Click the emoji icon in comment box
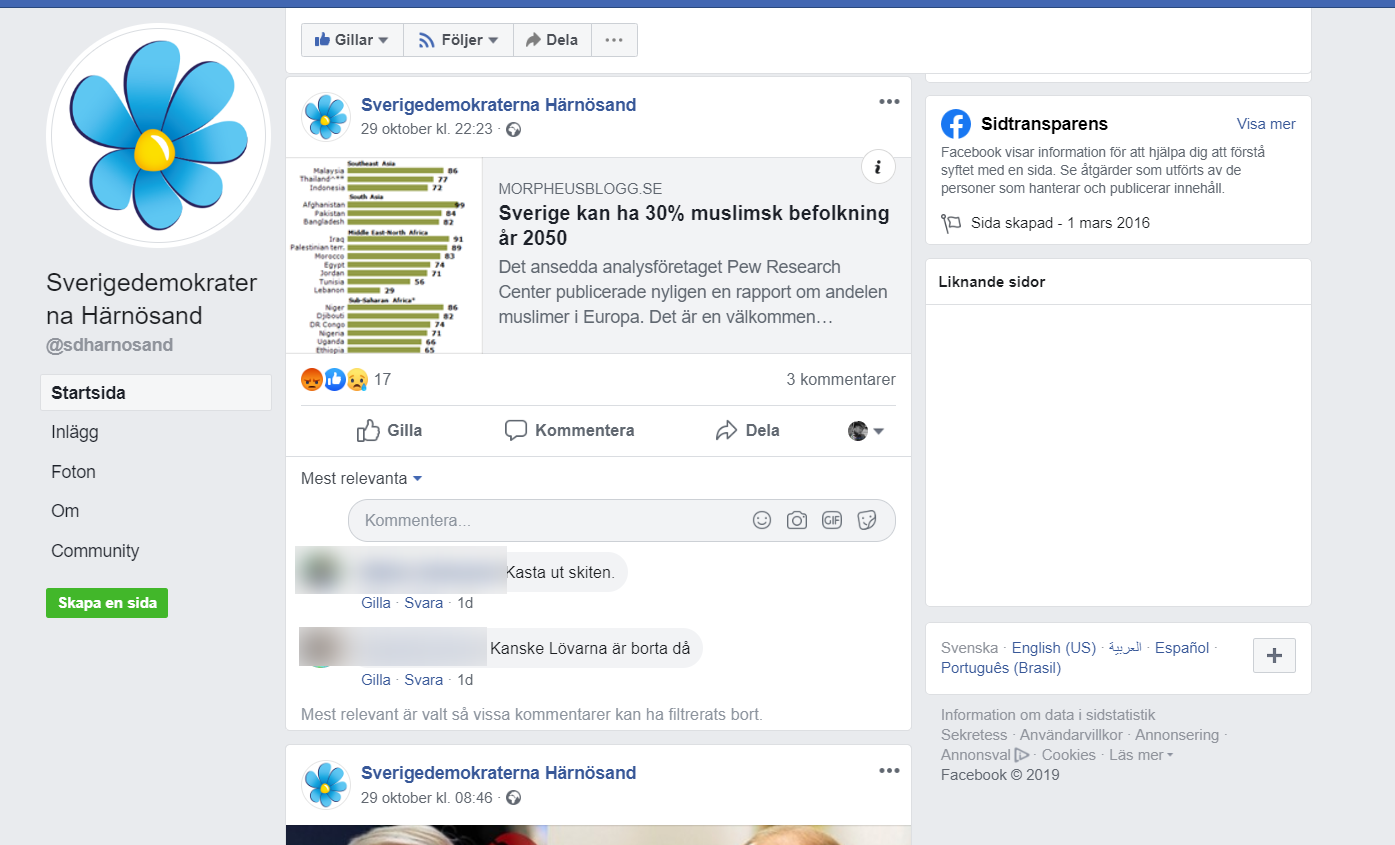This screenshot has height=845, width=1395. pyautogui.click(x=762, y=520)
